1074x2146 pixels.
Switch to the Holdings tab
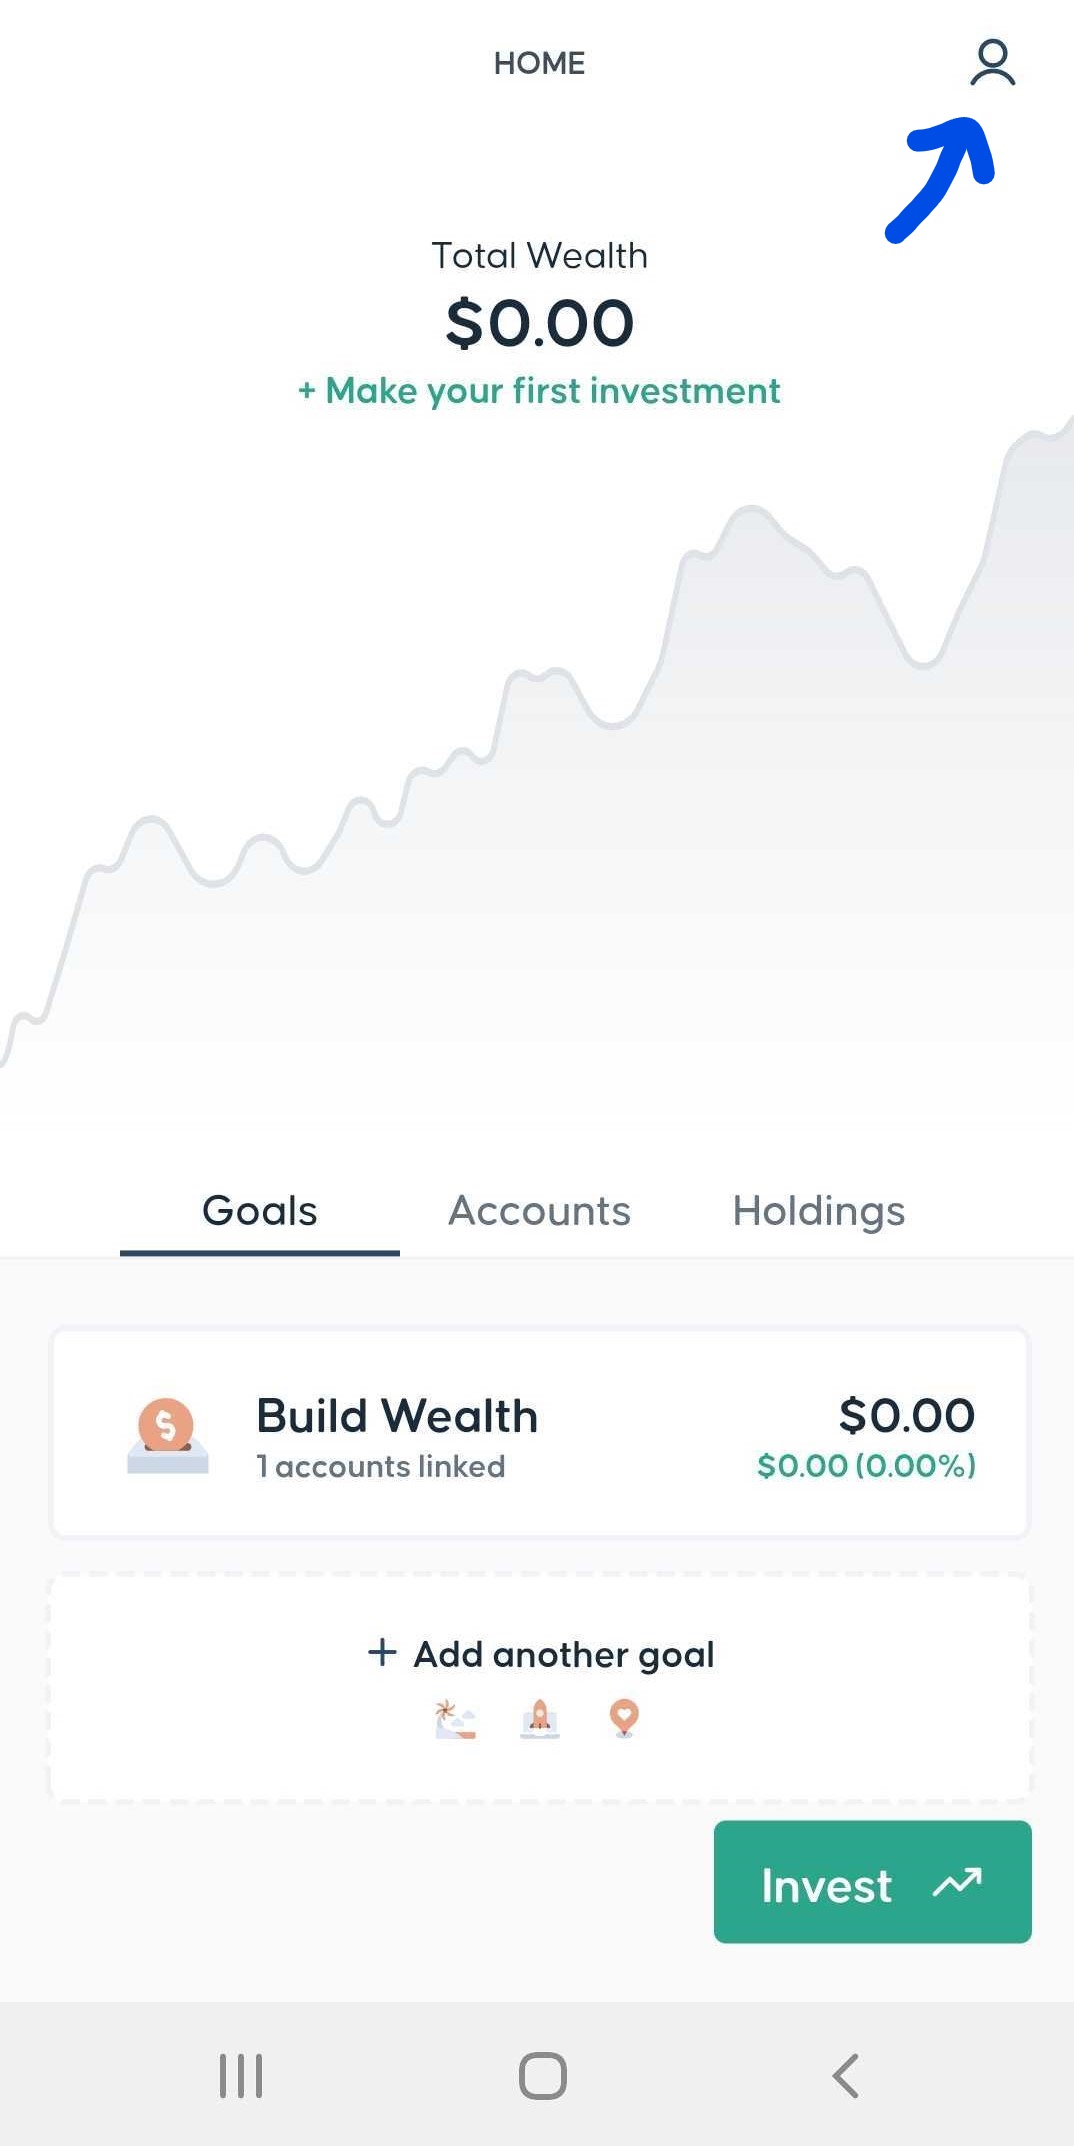click(x=818, y=1211)
